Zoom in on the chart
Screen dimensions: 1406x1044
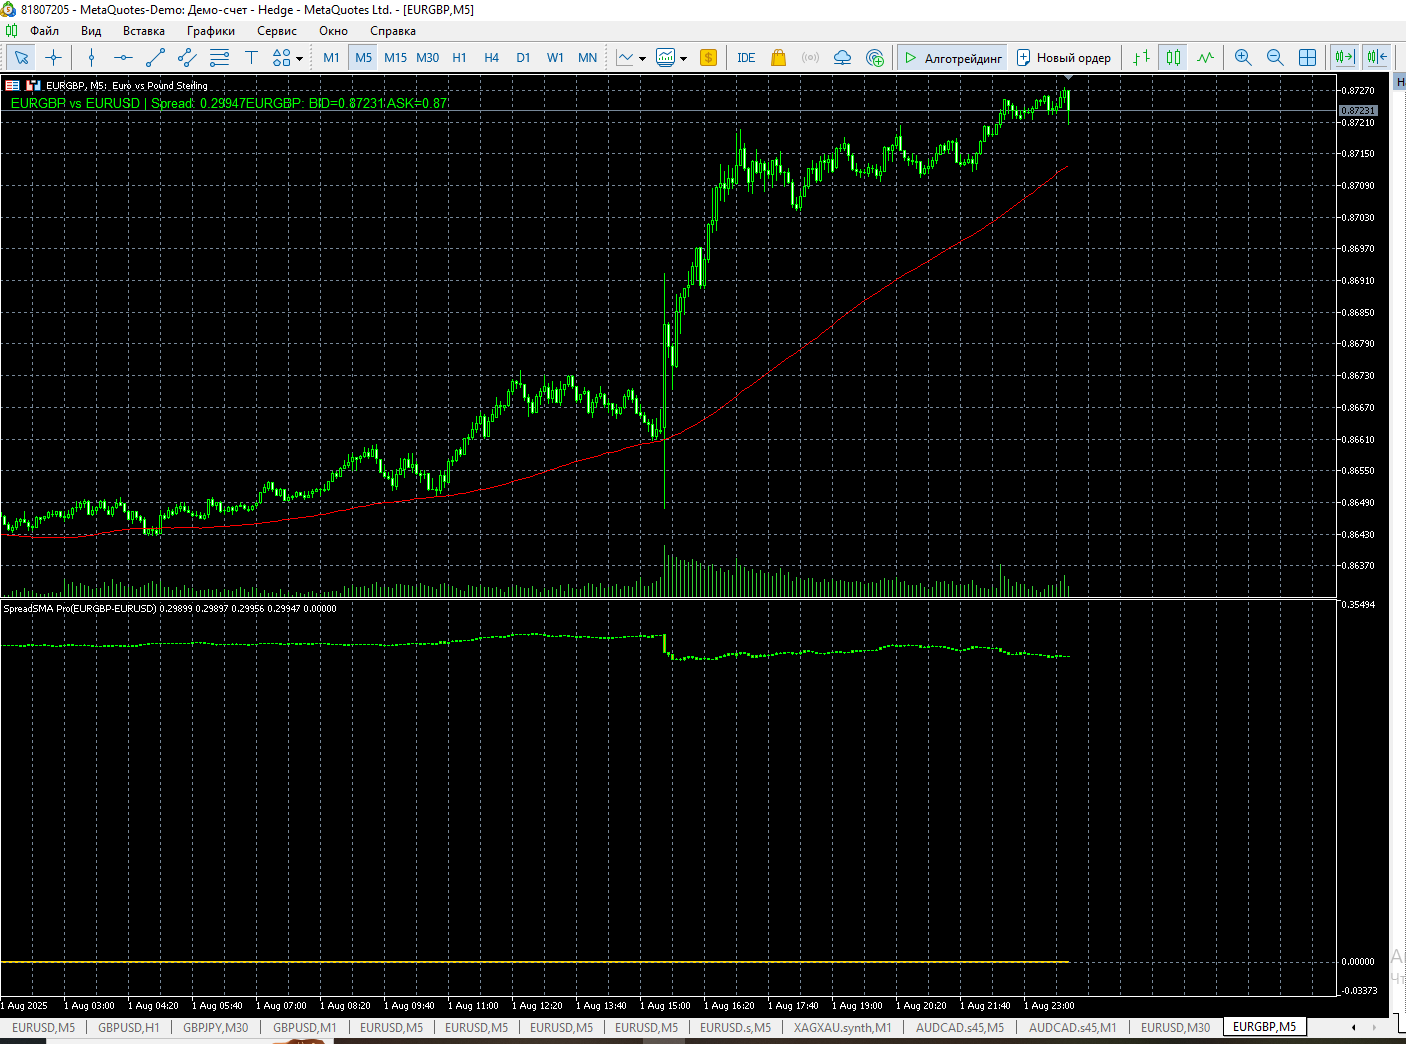click(x=1243, y=58)
